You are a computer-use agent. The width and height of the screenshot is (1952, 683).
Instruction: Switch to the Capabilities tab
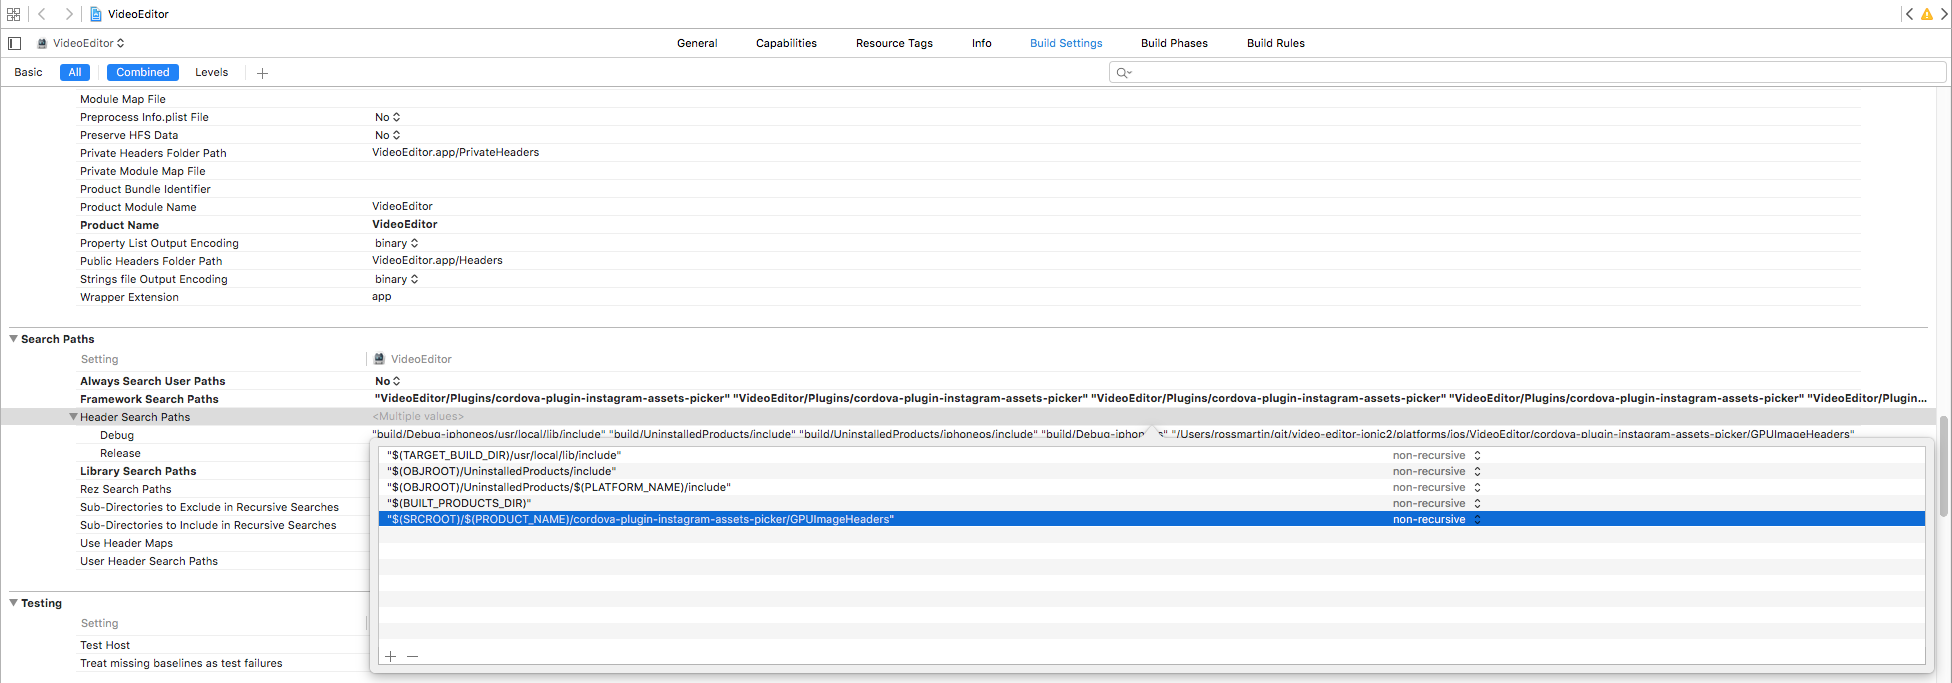(786, 43)
